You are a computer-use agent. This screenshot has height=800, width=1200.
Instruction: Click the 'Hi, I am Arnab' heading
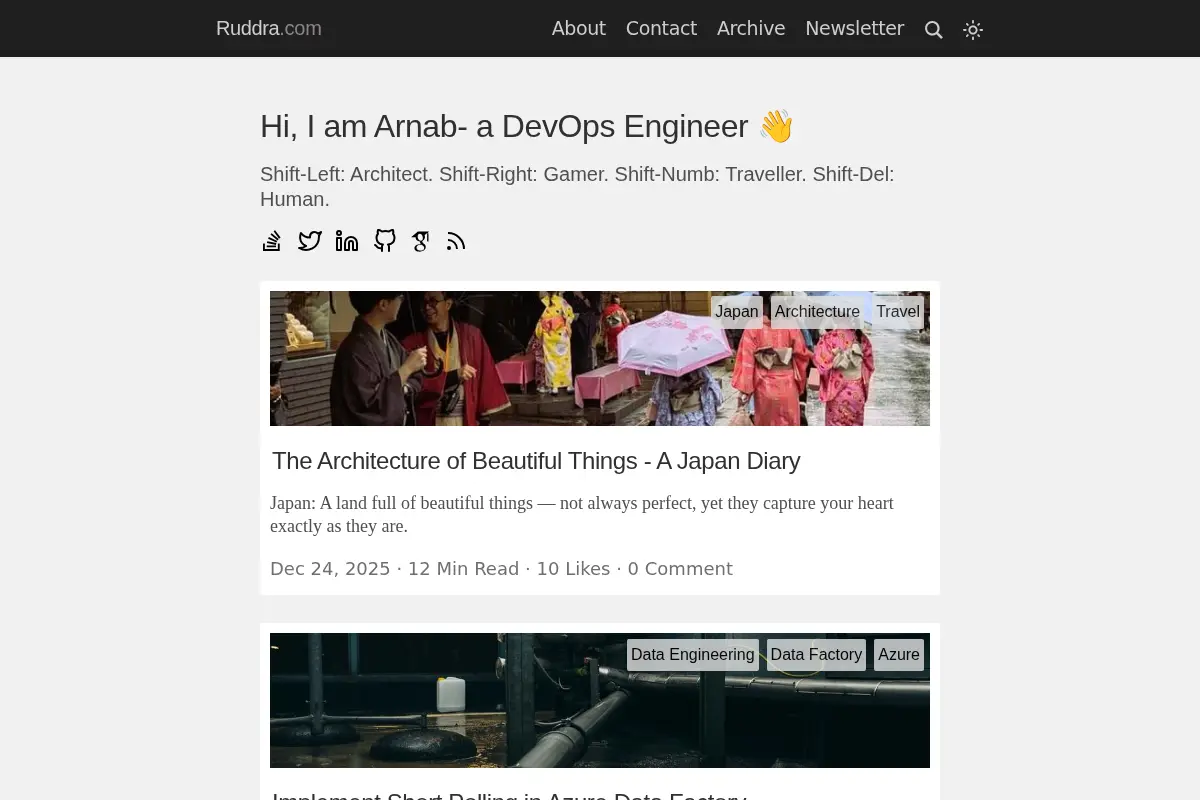coord(527,126)
